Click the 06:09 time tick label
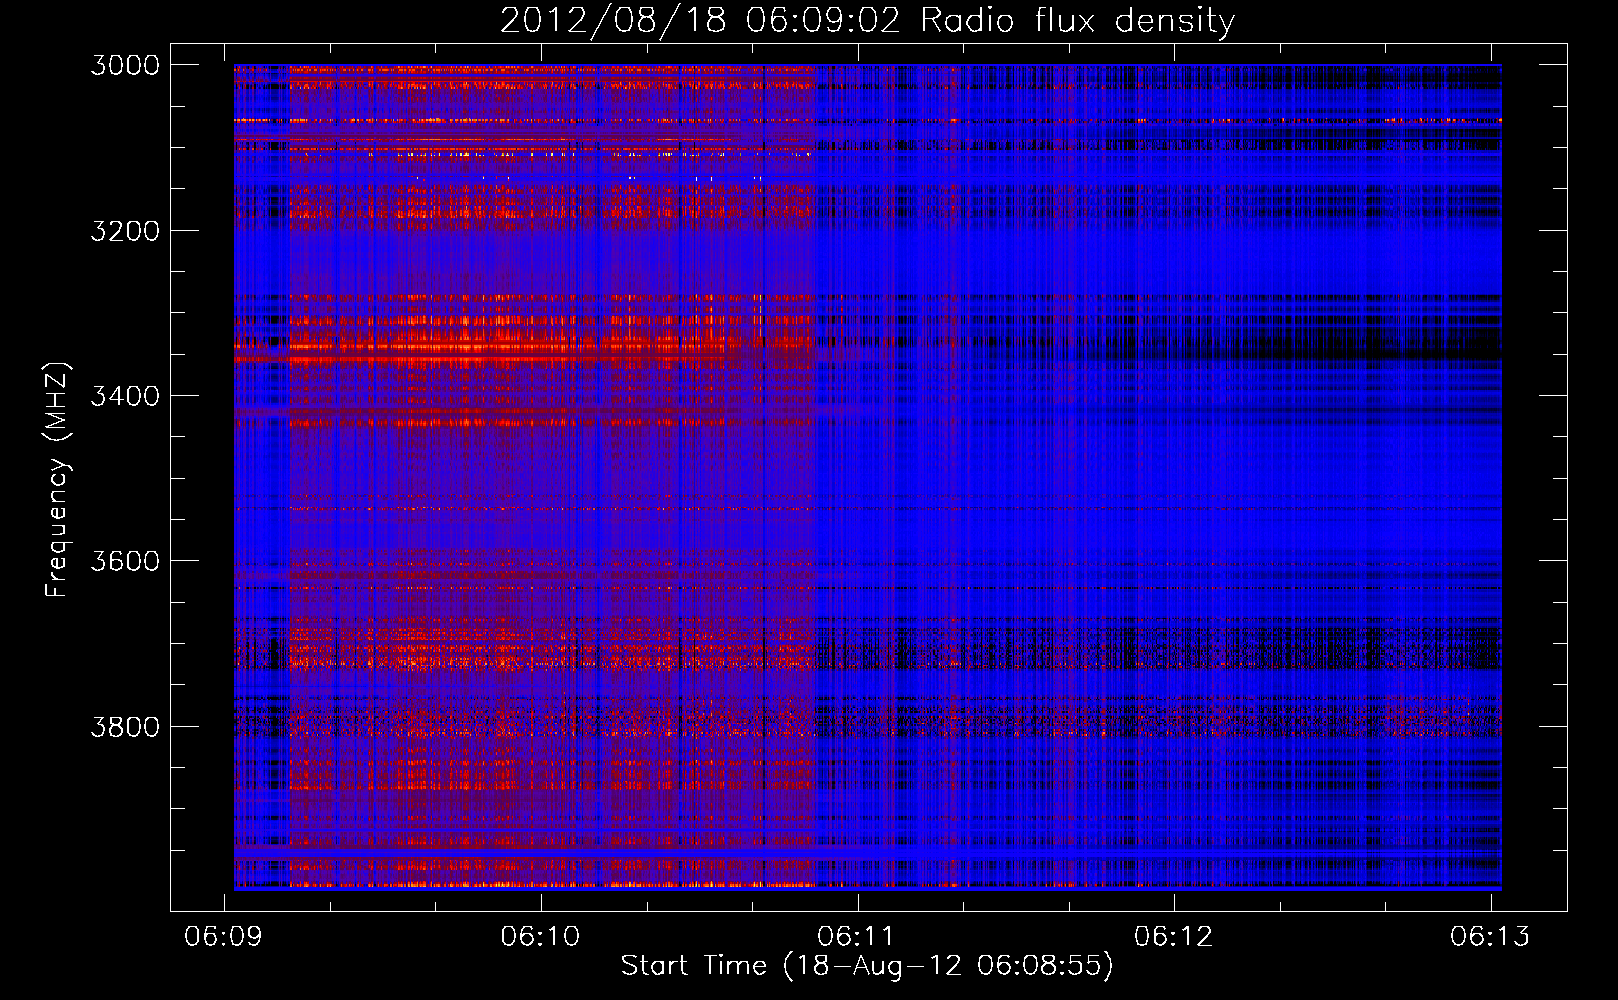Screen dimensions: 1618x1000 point(225,936)
